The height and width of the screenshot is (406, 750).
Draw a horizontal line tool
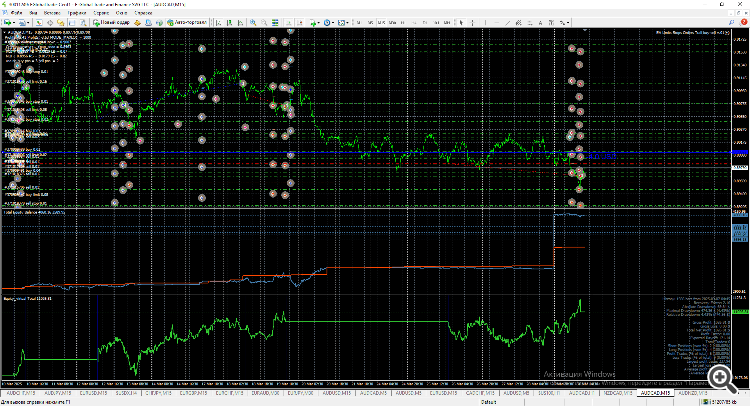point(496,22)
